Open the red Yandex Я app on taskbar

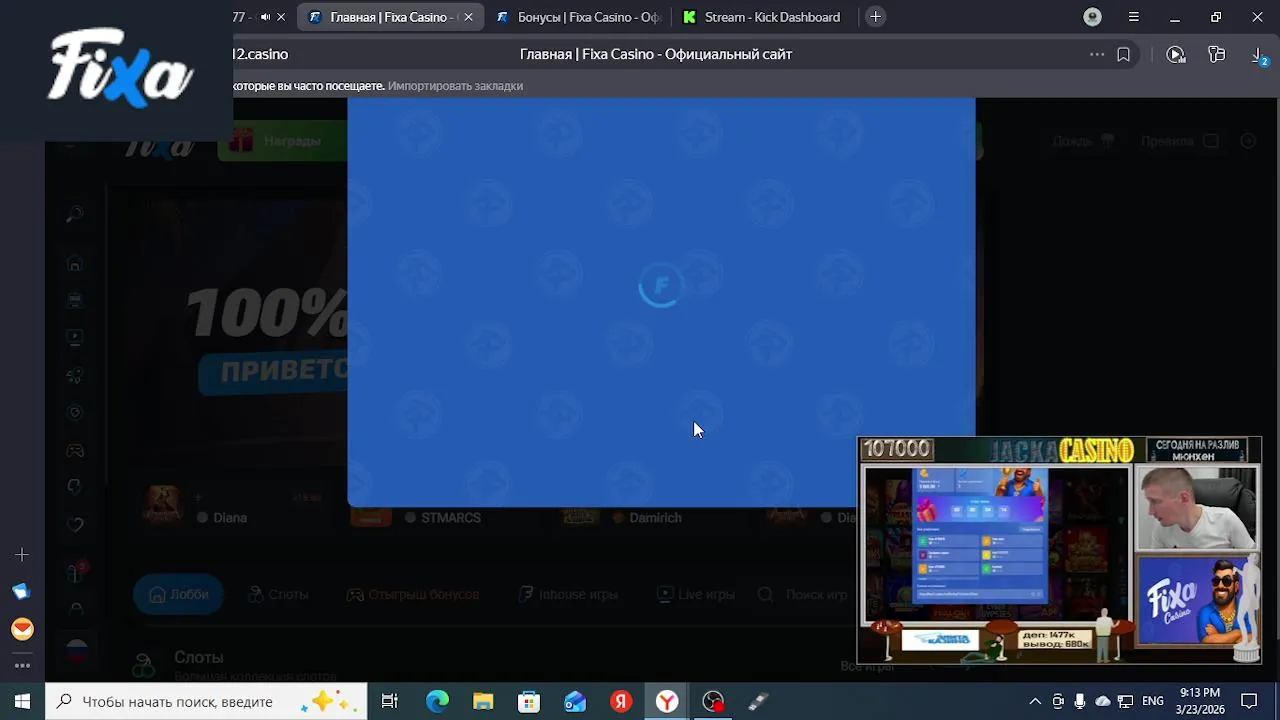pos(621,701)
